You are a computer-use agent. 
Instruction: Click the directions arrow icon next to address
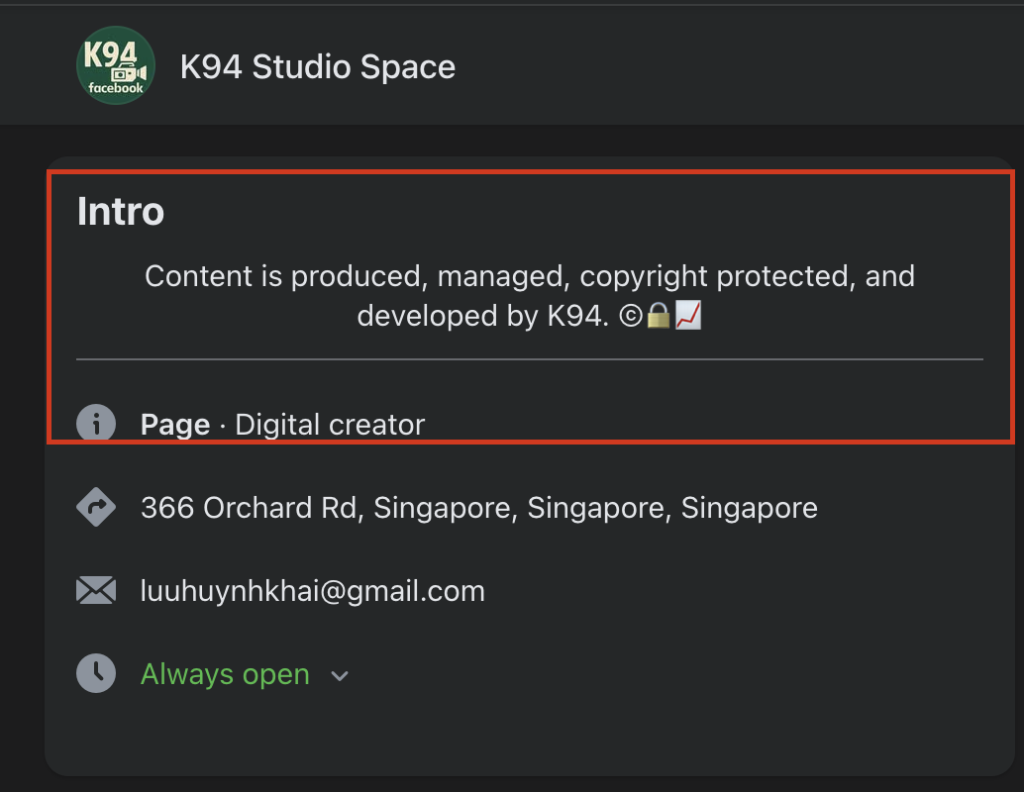click(96, 508)
